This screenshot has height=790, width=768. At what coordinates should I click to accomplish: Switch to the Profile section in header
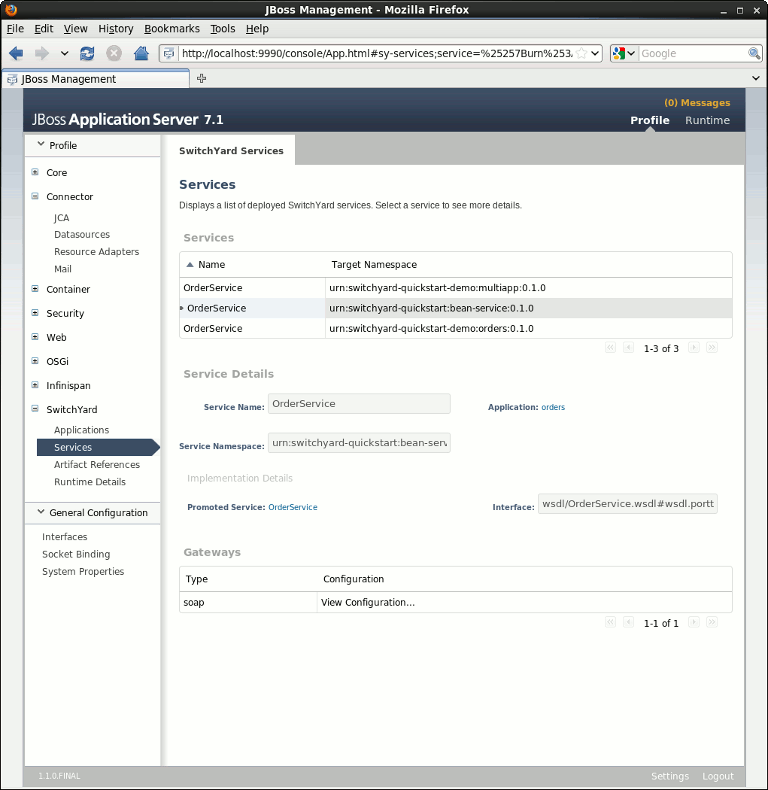coord(650,120)
